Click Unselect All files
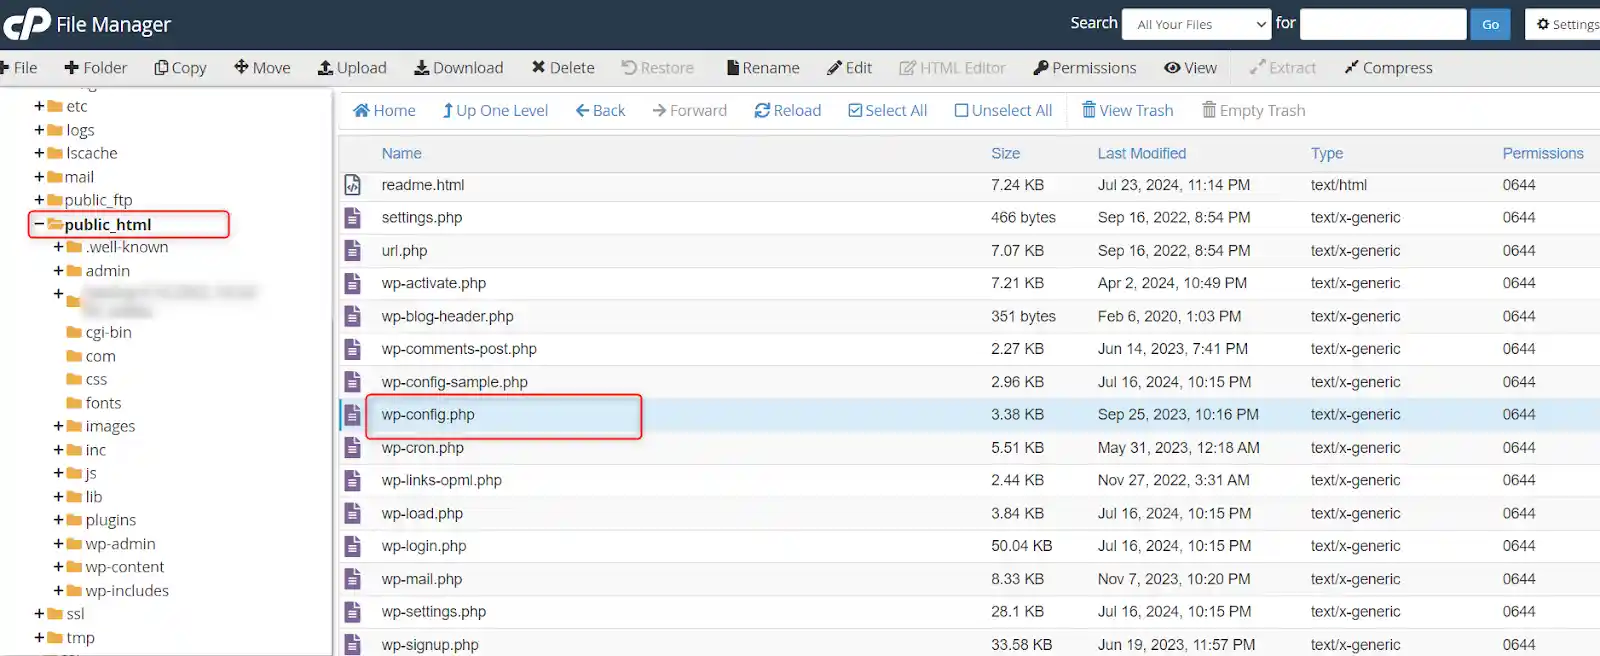Screen dimensions: 1600x656 [1003, 111]
